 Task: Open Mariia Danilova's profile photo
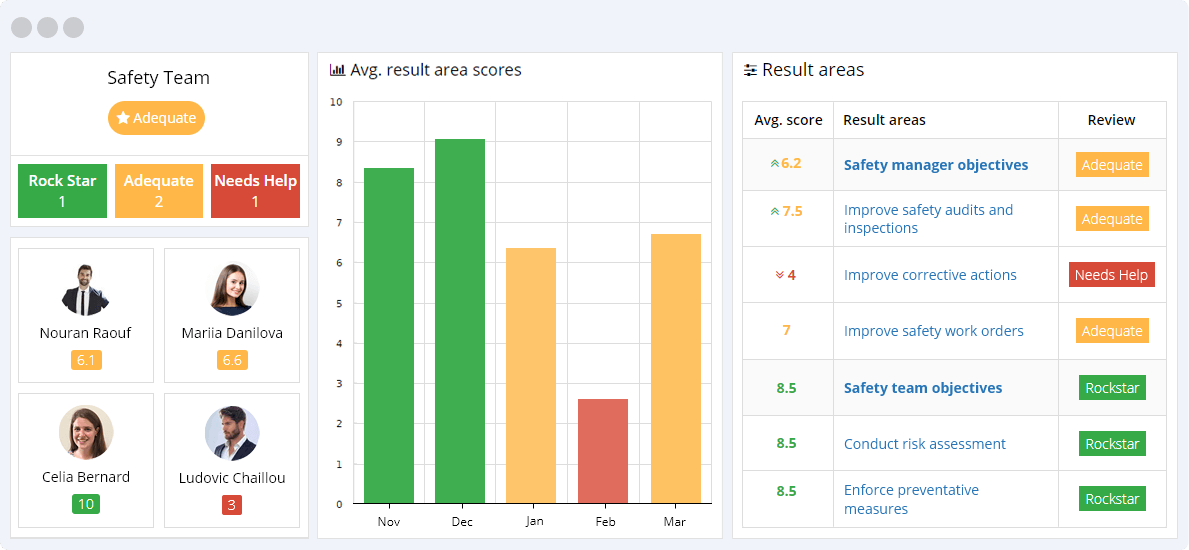click(232, 290)
